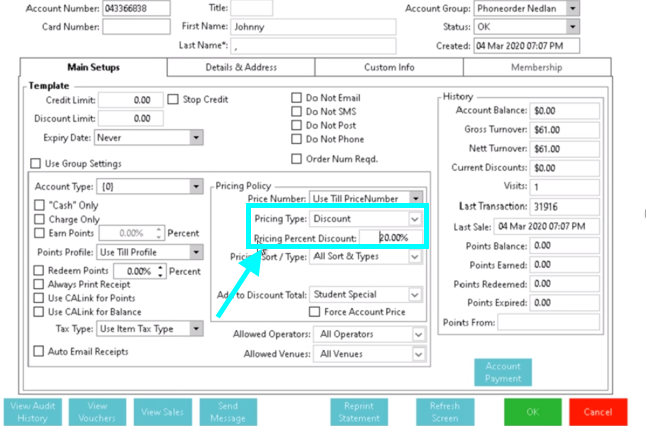
Task: Click the green OK button
Action: [x=532, y=412]
